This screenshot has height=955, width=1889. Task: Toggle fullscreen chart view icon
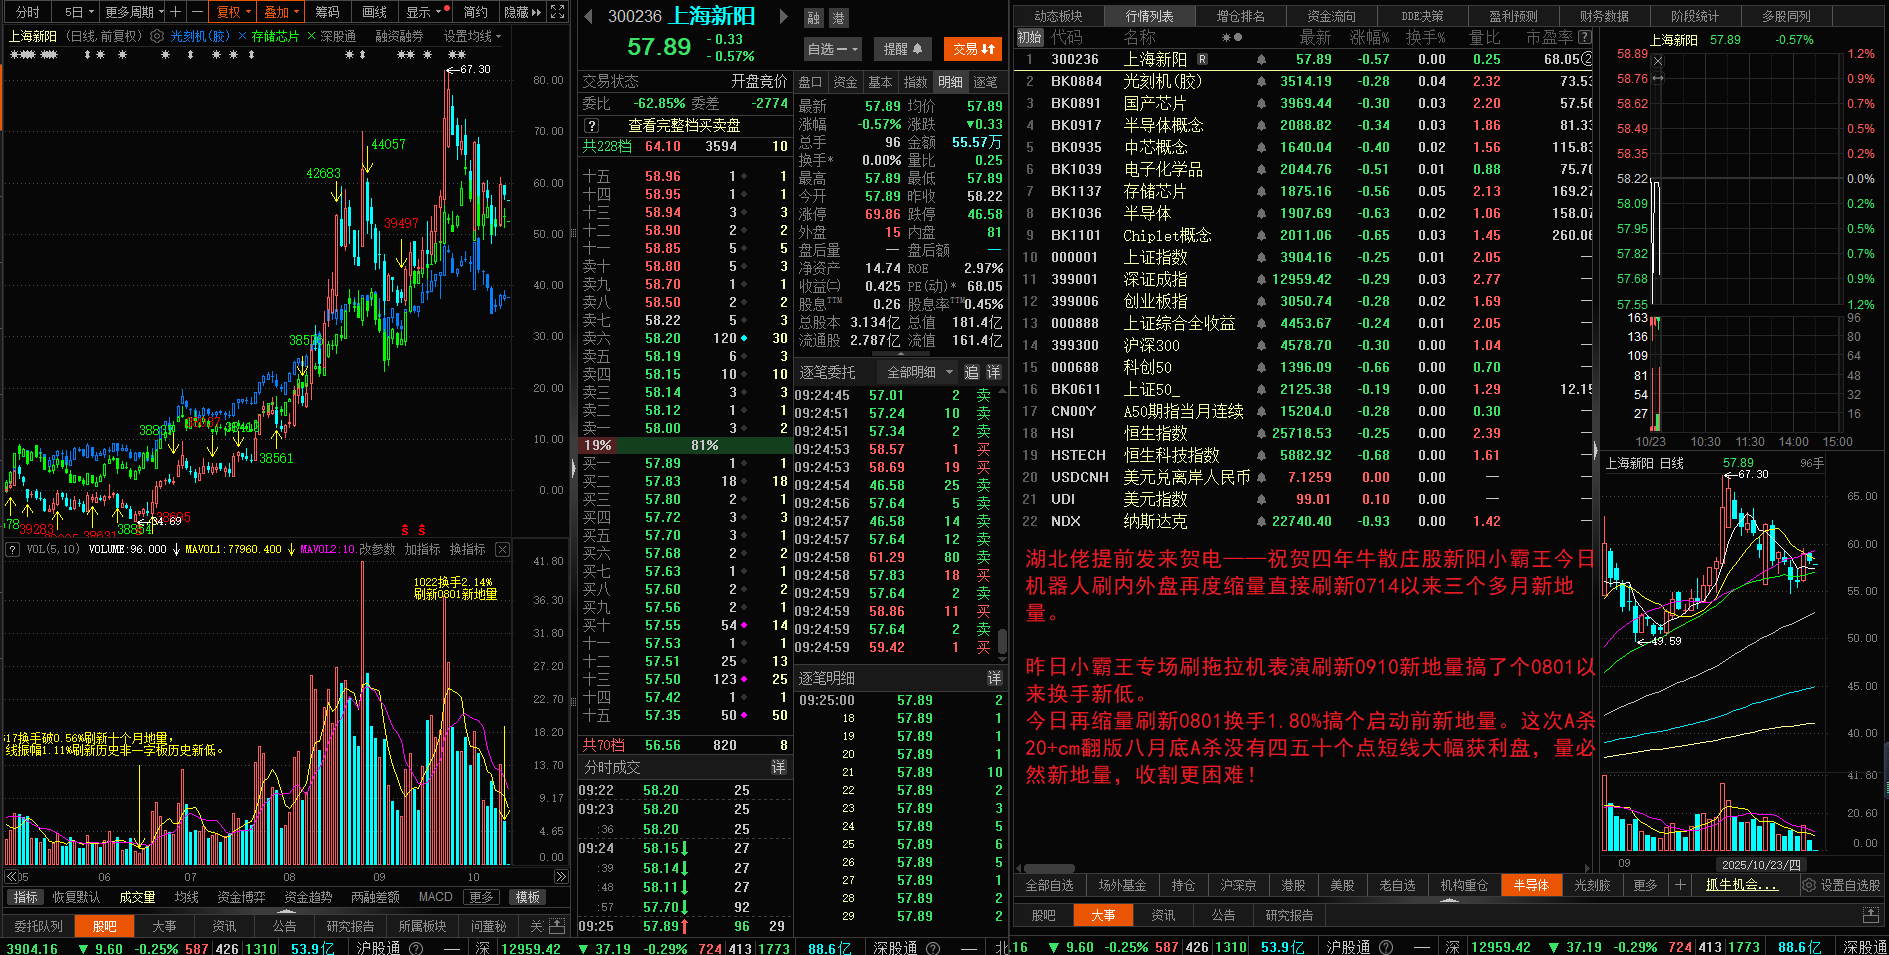pos(558,12)
